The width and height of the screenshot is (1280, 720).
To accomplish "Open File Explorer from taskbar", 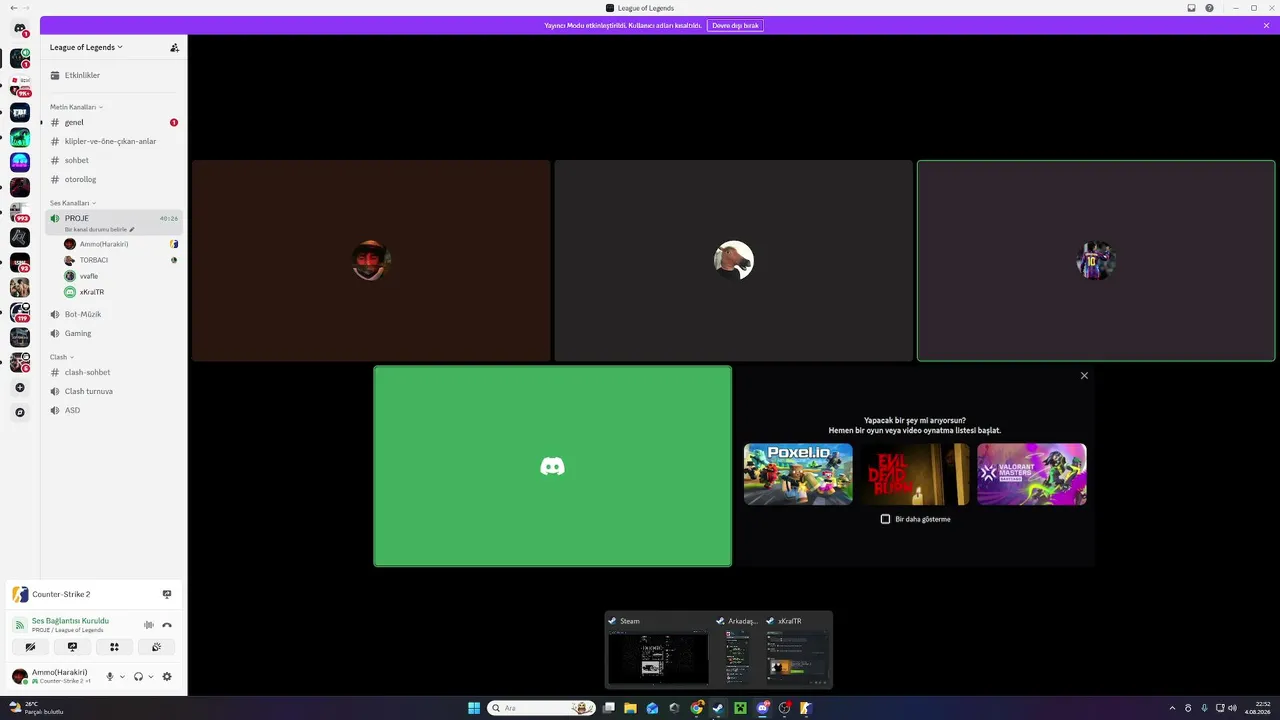I will click(x=630, y=708).
